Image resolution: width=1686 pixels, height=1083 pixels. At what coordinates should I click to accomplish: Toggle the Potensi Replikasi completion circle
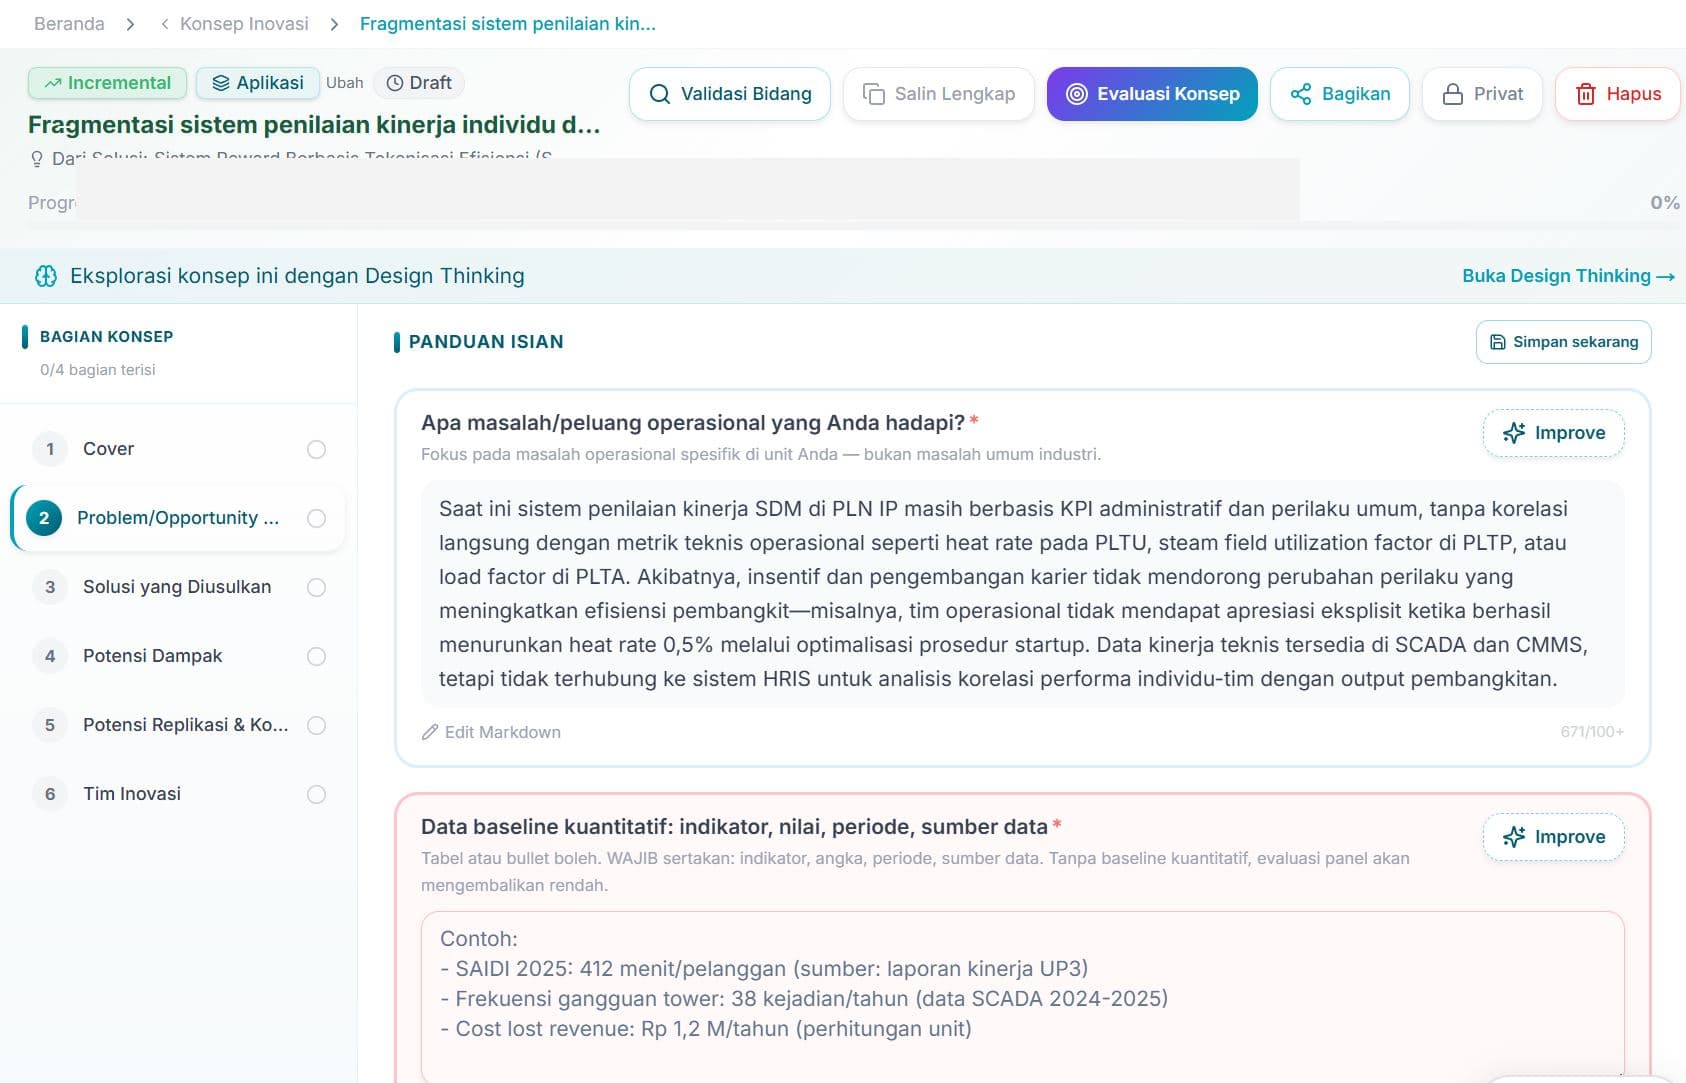316,725
